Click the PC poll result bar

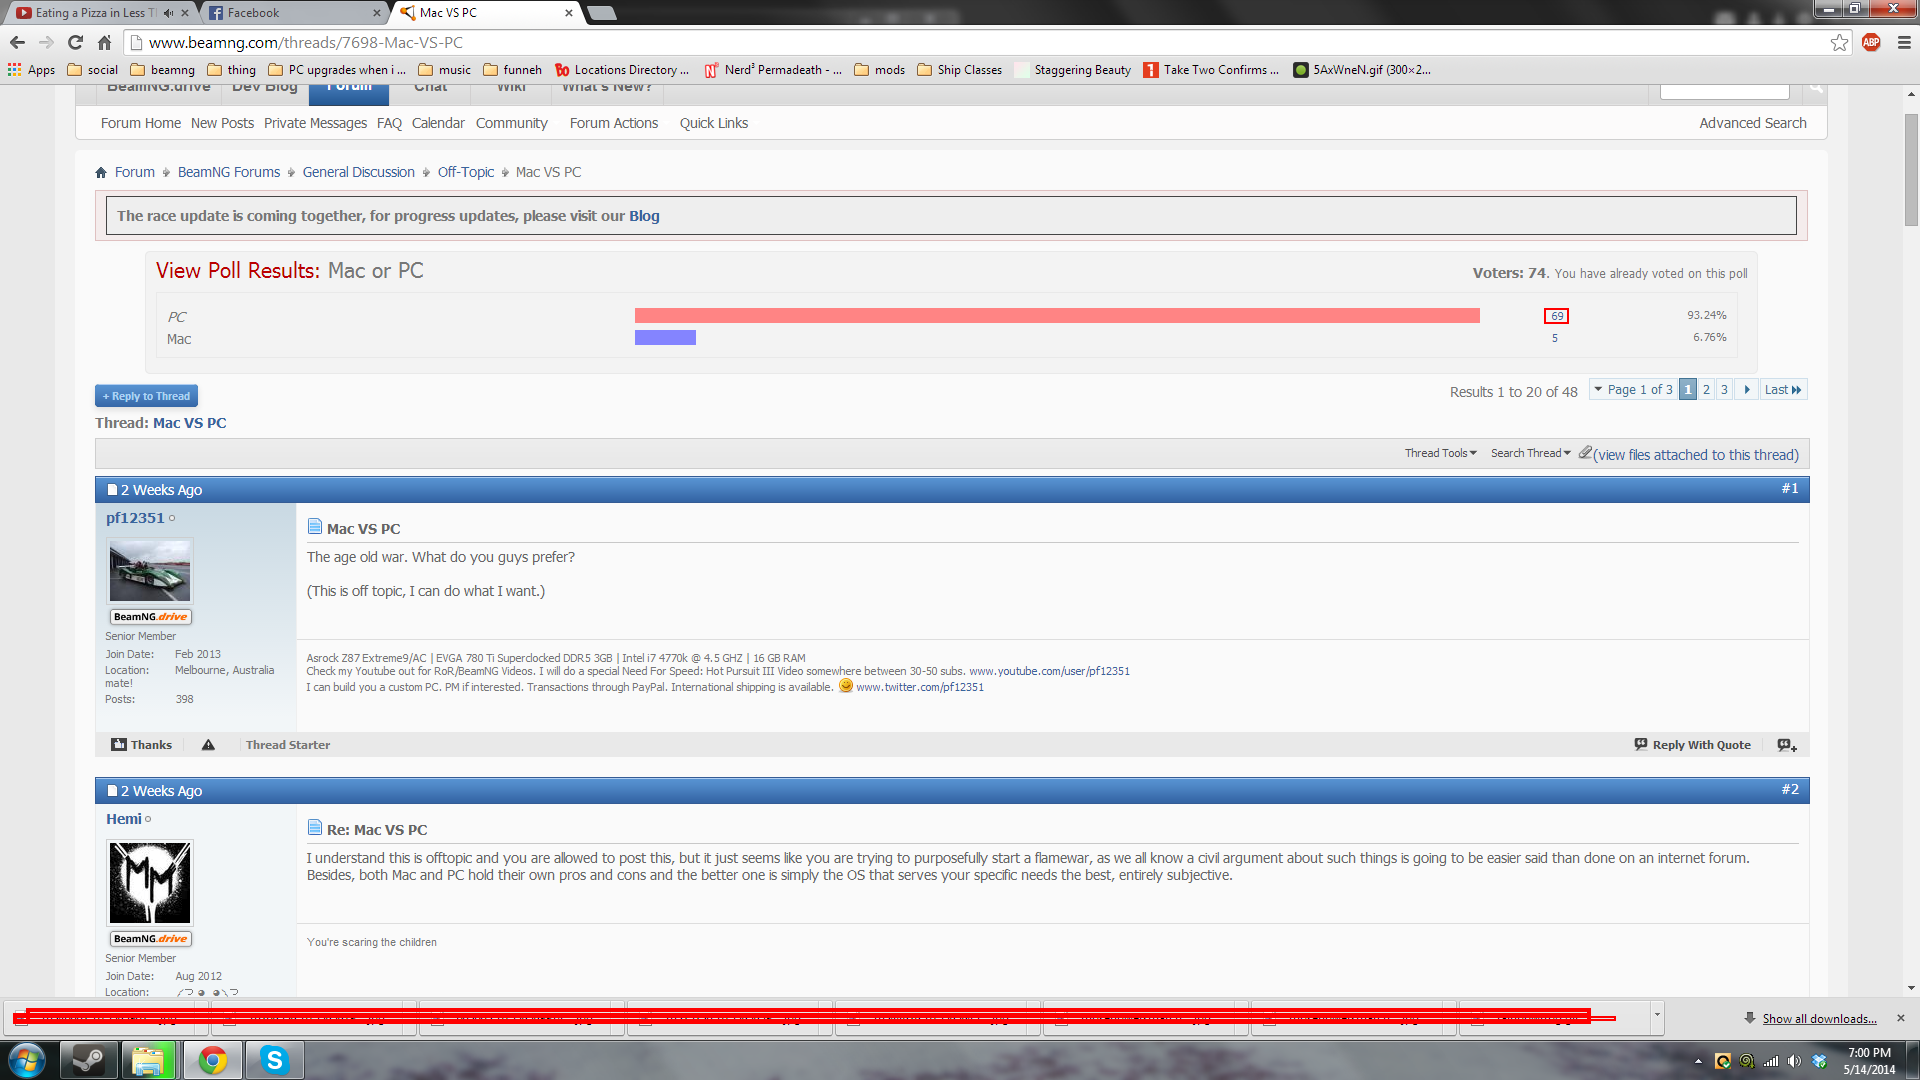pyautogui.click(x=1057, y=316)
